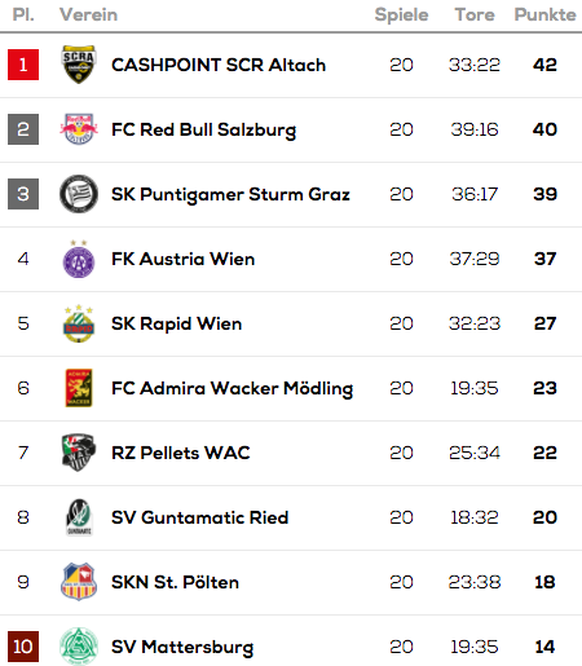Click the SCR Altach club crest

79,65
